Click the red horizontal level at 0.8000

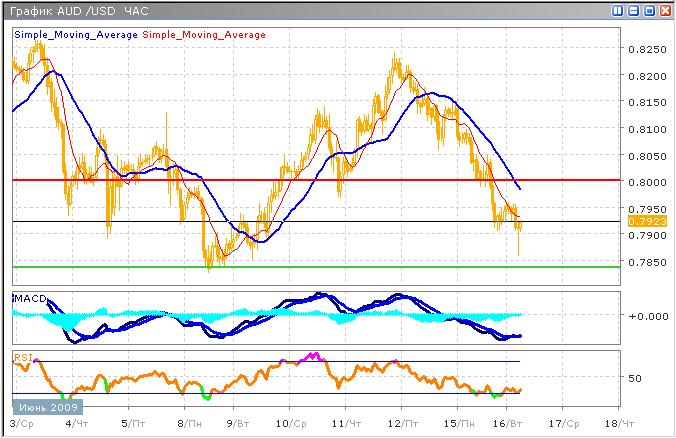tap(300, 180)
